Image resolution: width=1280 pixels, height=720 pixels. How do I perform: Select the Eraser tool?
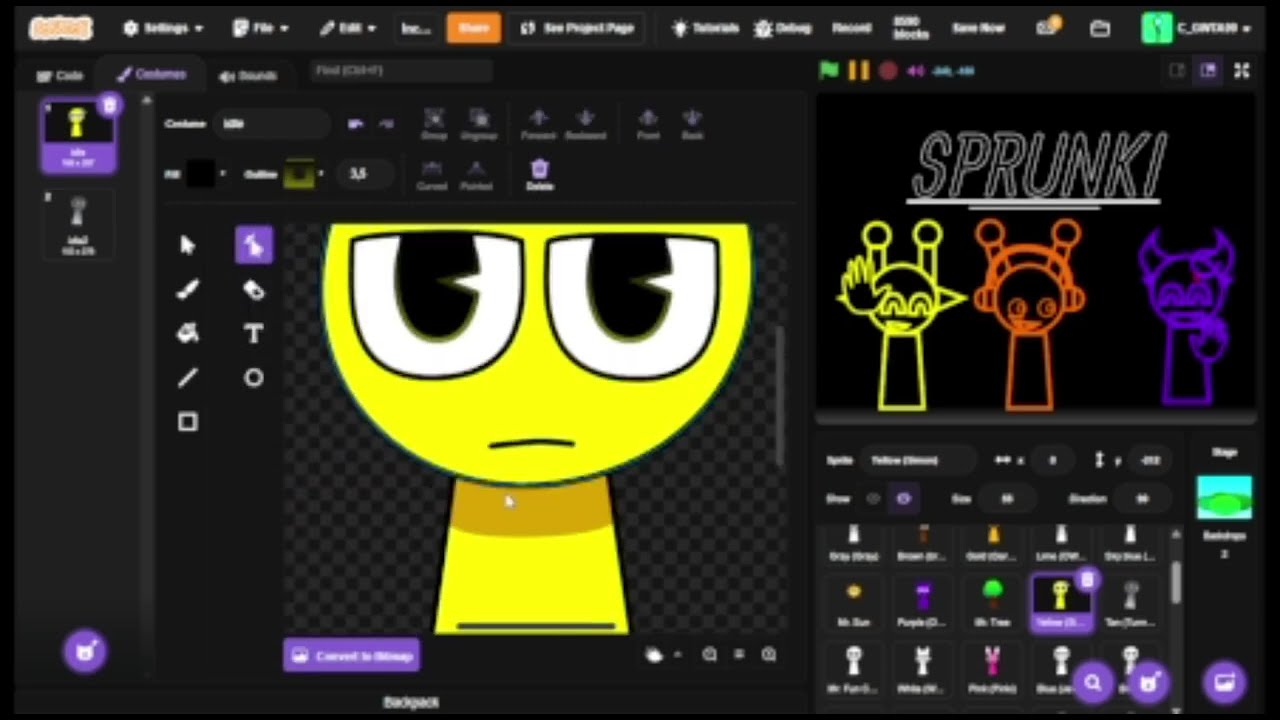253,289
